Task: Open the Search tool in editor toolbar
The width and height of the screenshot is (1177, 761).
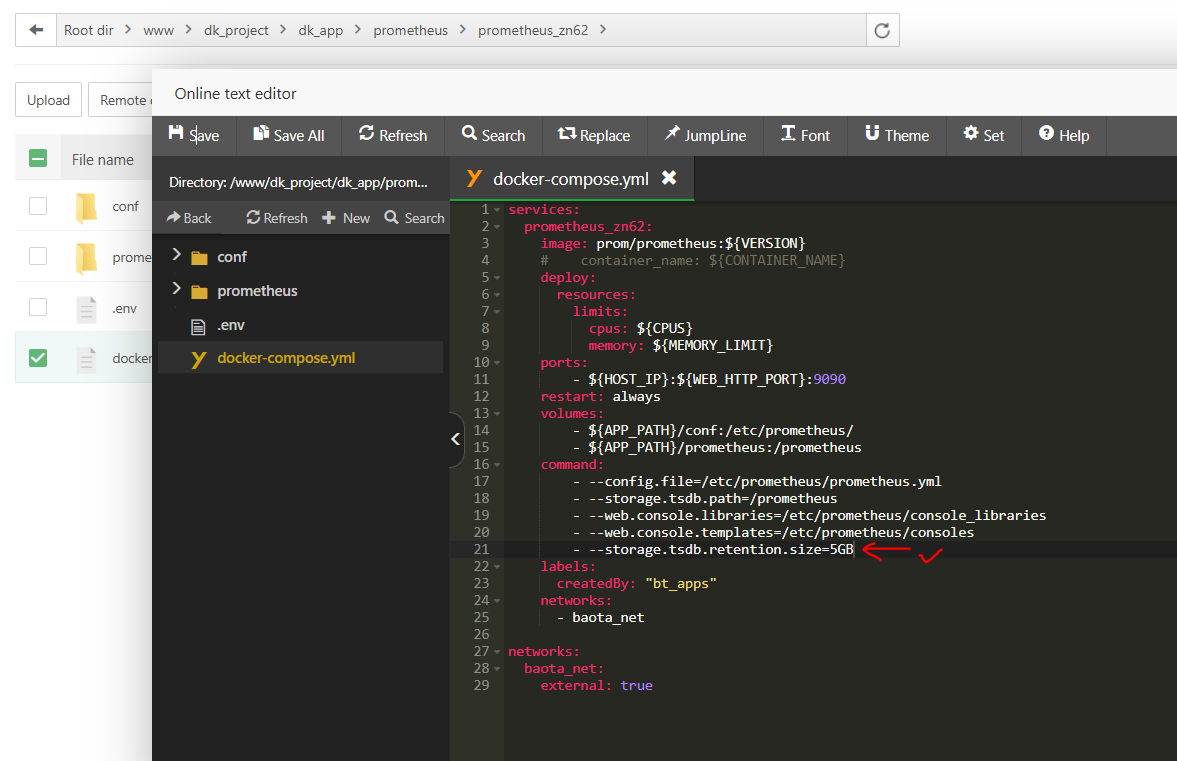Action: click(x=493, y=135)
